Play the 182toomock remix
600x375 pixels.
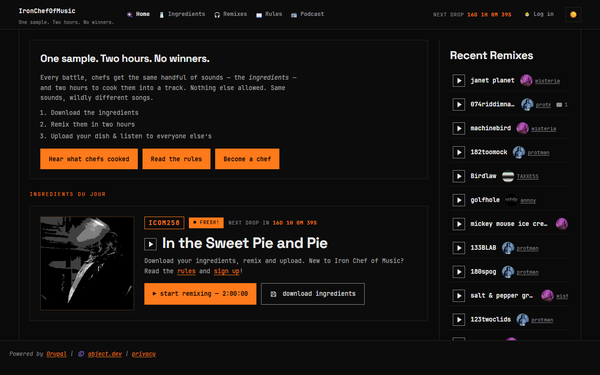(x=458, y=152)
